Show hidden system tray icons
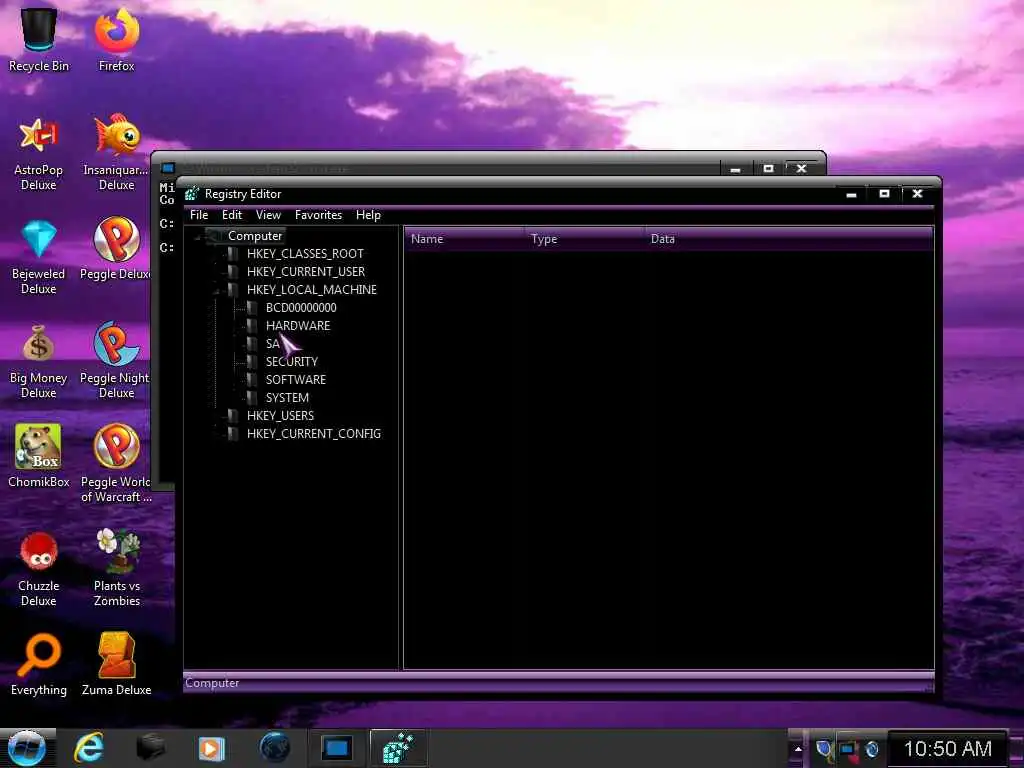Viewport: 1024px width, 768px height. [x=798, y=748]
